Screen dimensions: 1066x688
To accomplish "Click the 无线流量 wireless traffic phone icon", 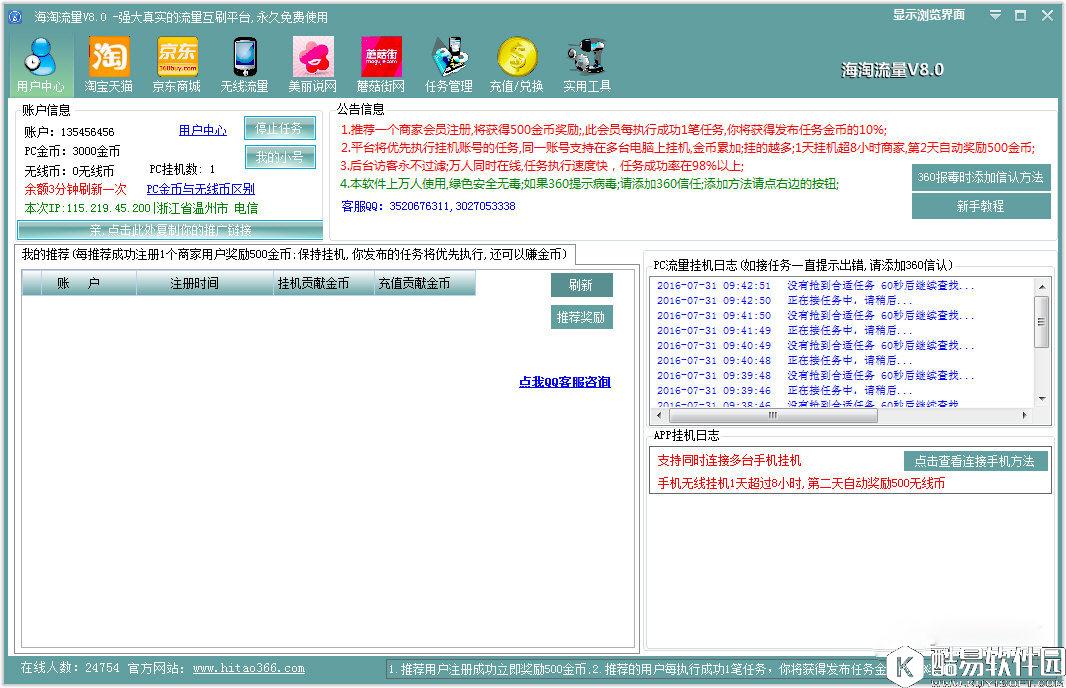I will [244, 63].
